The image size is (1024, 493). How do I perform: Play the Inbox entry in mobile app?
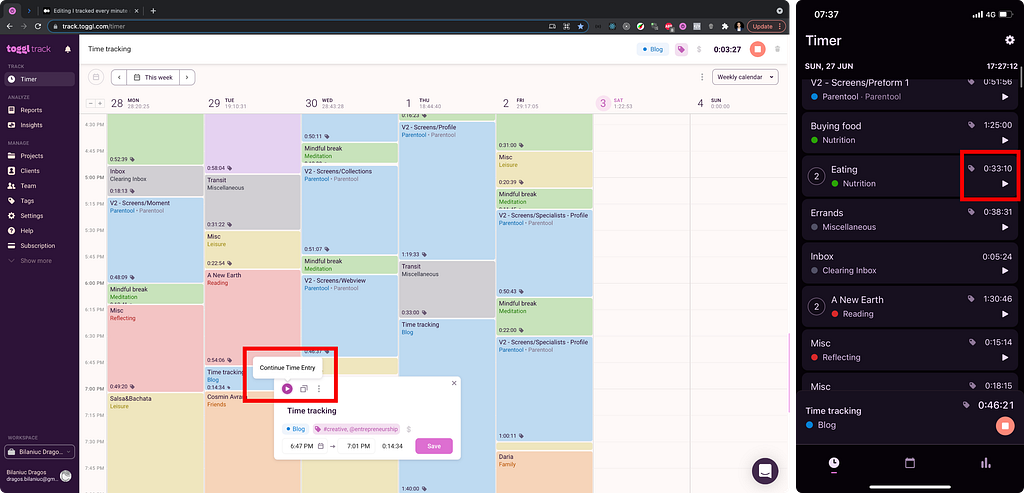(1005, 270)
